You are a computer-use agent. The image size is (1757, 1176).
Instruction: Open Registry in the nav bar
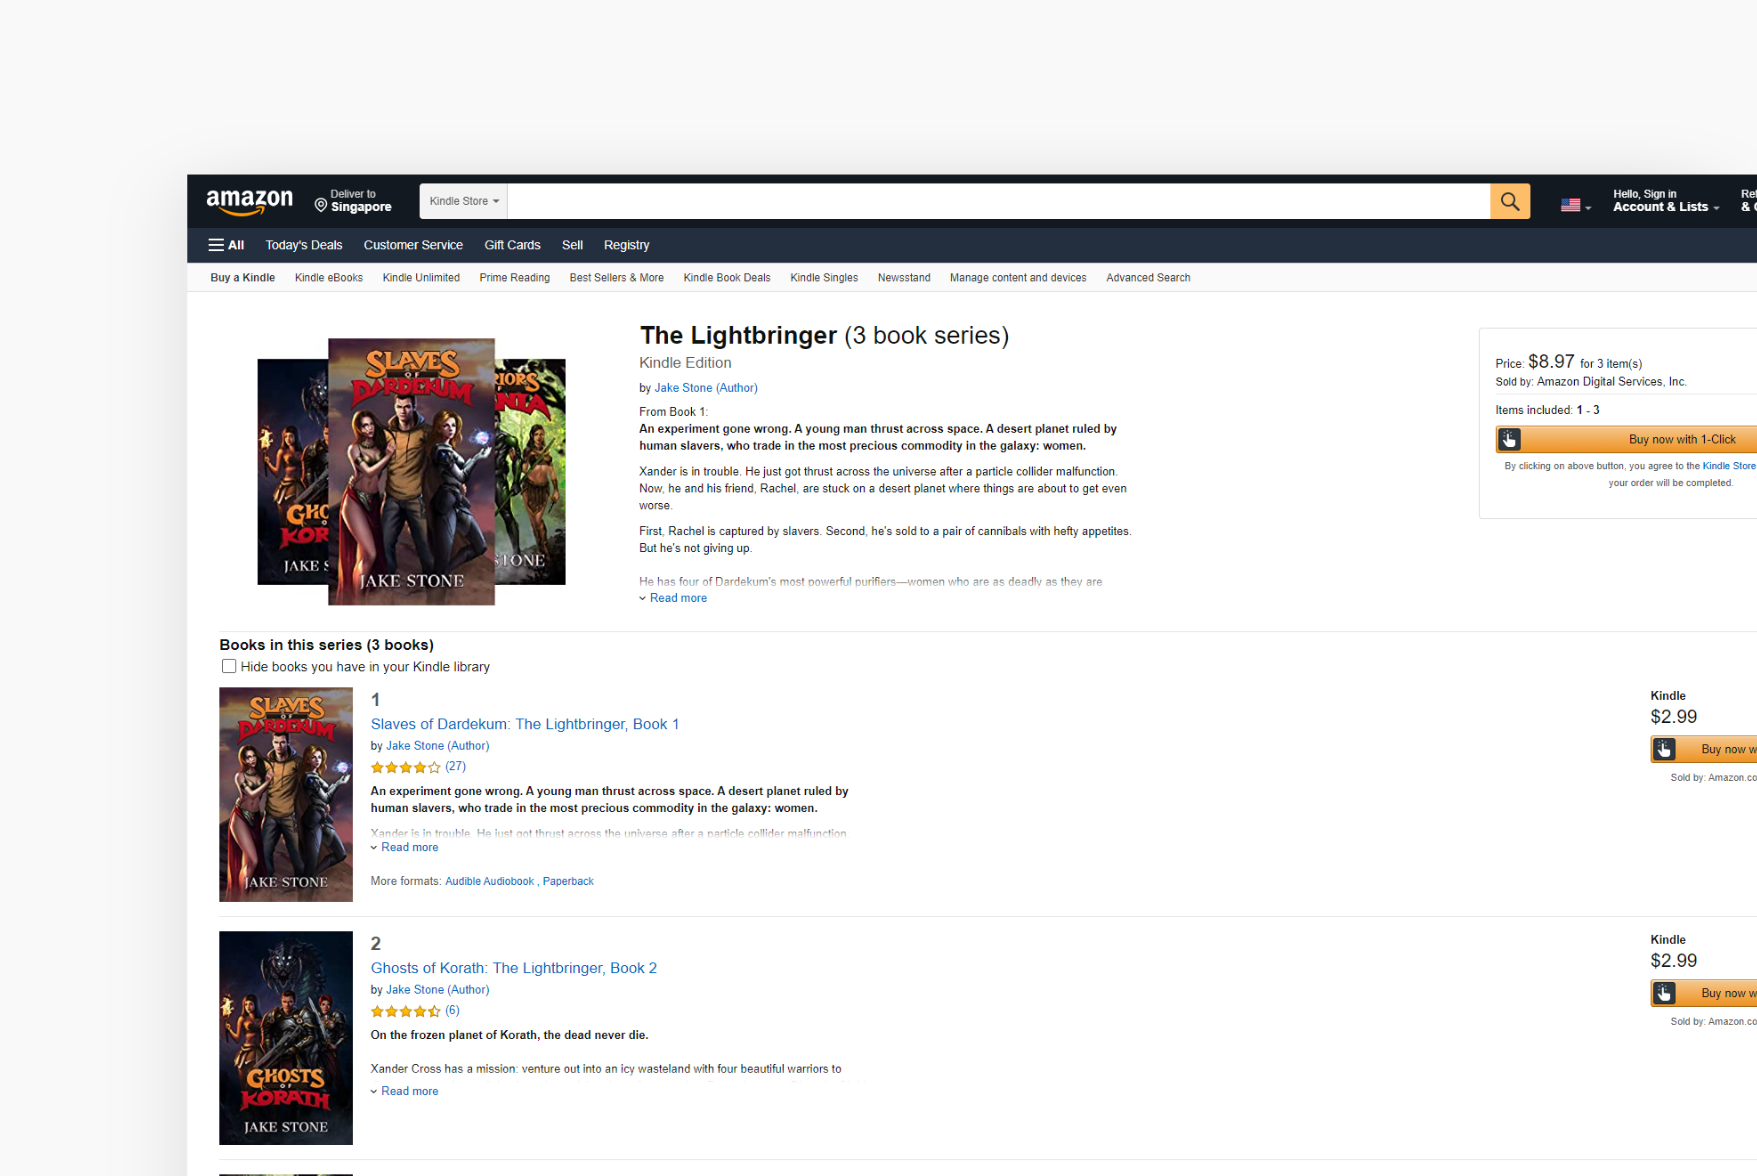[626, 245]
